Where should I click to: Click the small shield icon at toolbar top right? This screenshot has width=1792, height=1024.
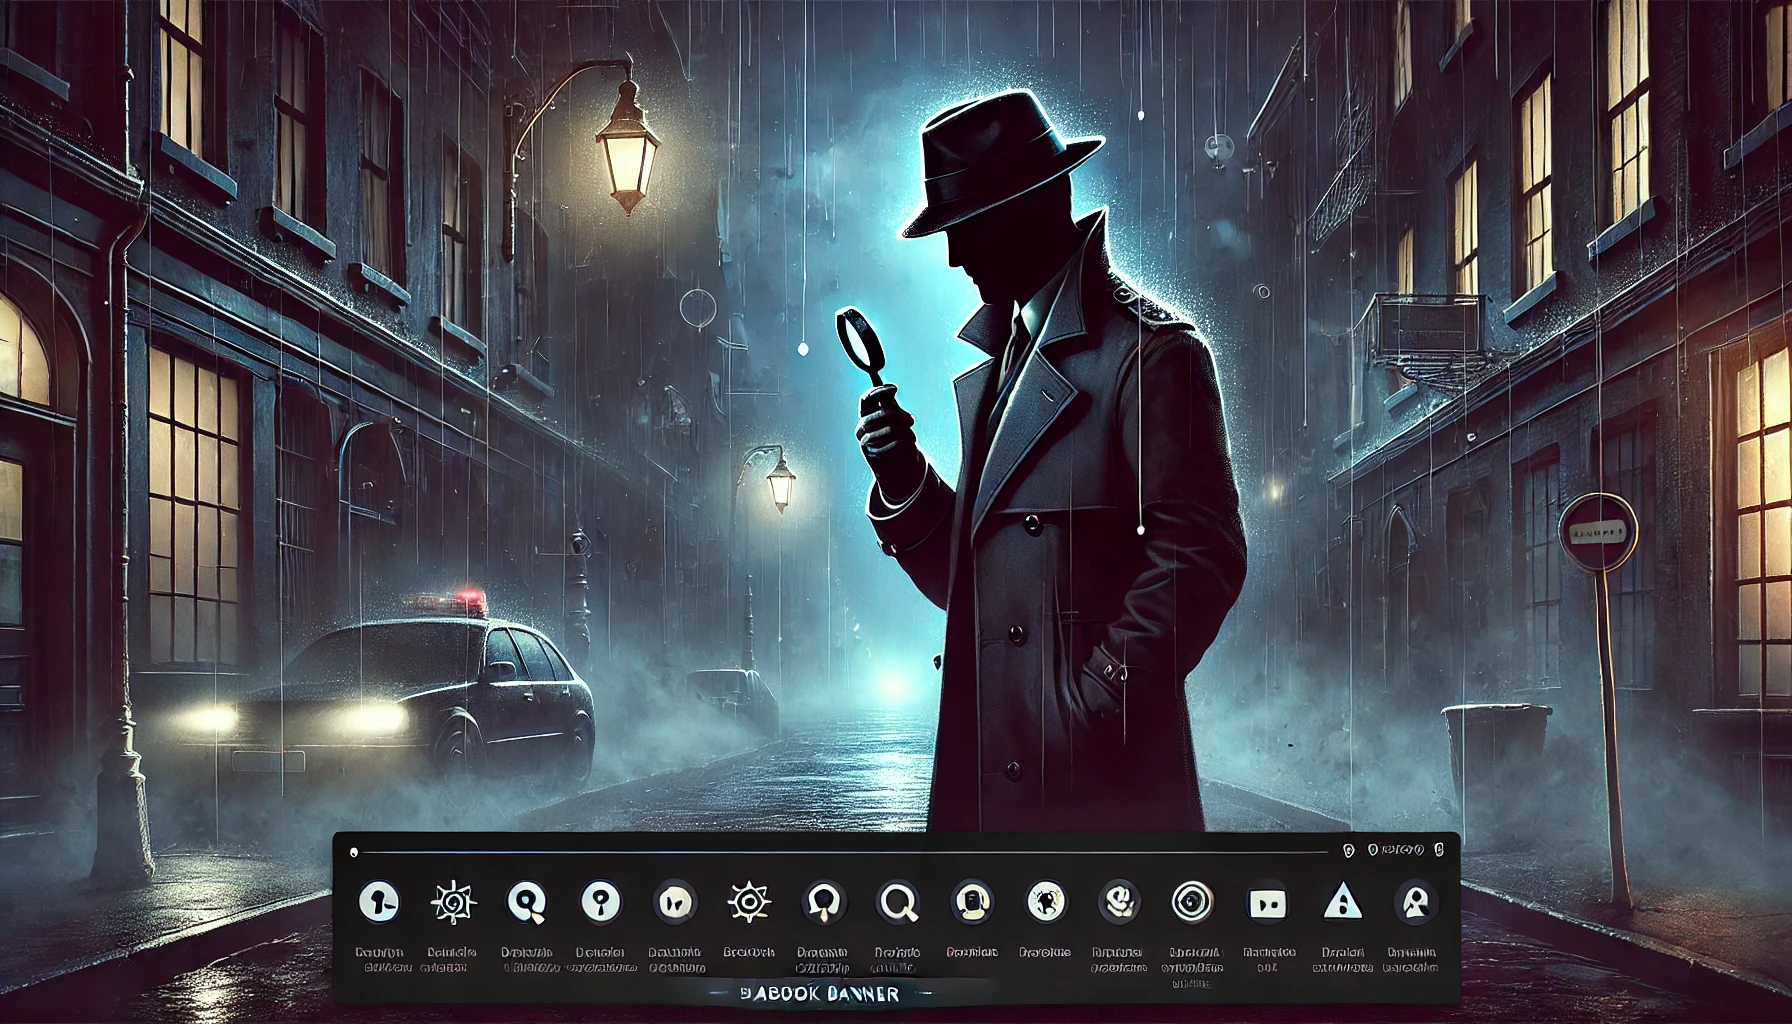1350,851
